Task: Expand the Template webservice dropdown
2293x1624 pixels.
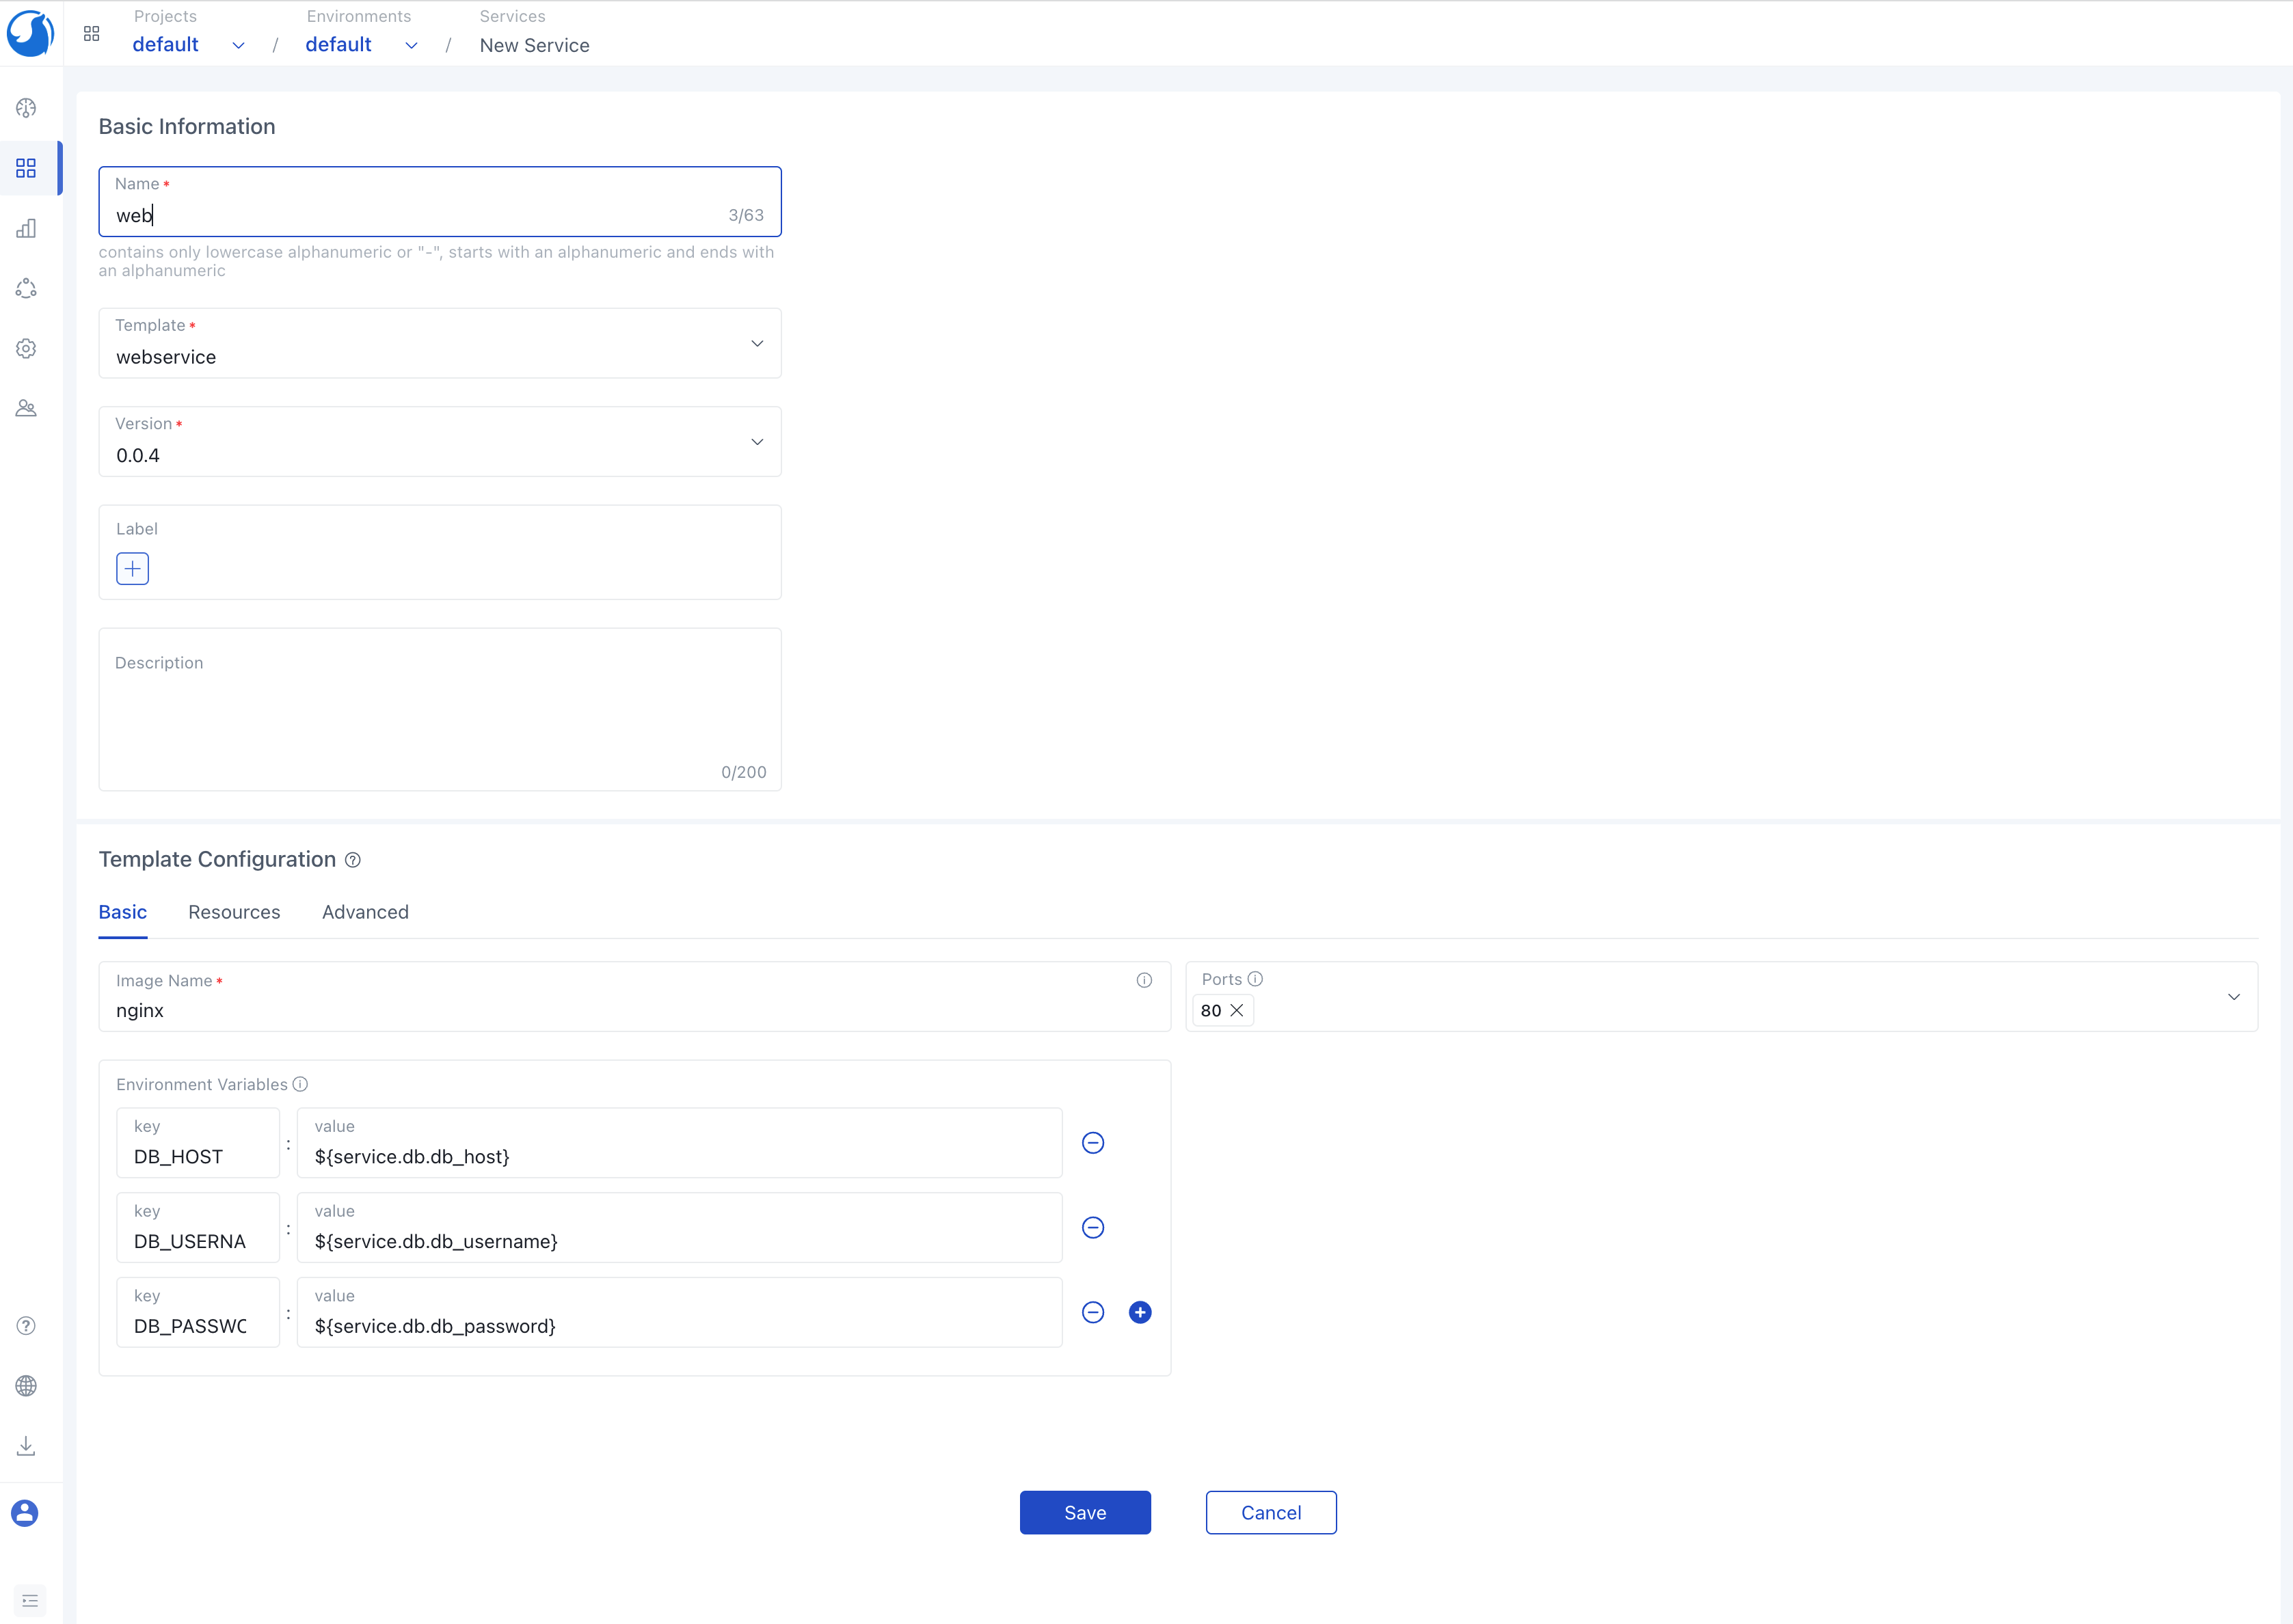Action: 757,344
